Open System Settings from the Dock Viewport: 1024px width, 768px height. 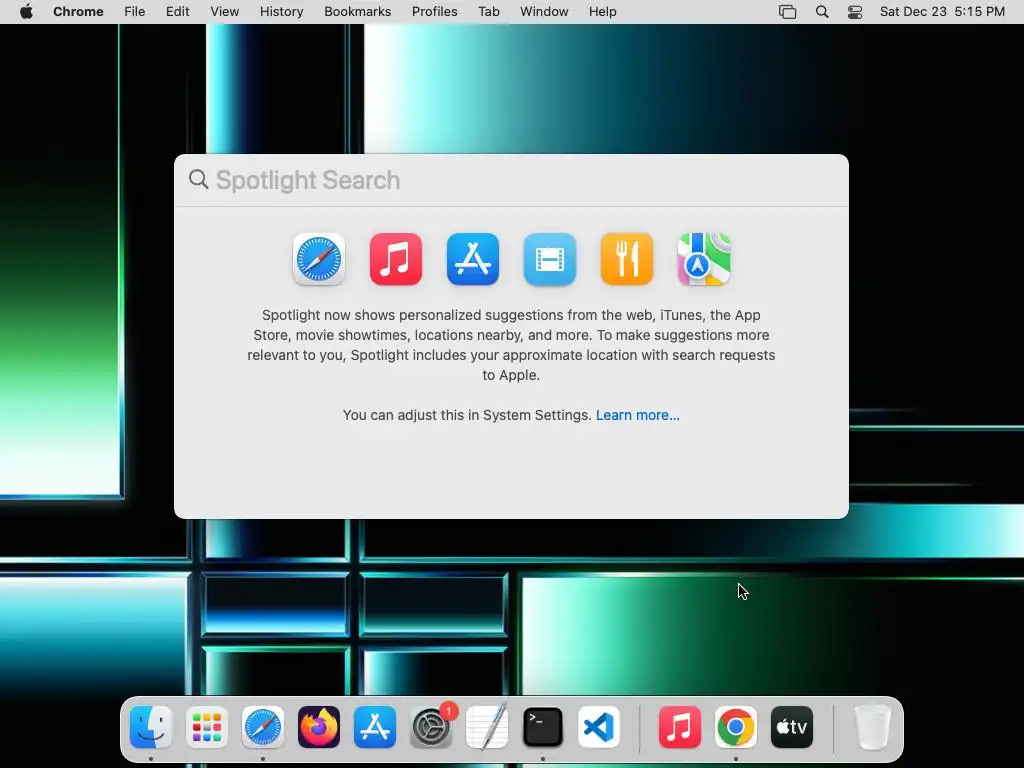[431, 727]
